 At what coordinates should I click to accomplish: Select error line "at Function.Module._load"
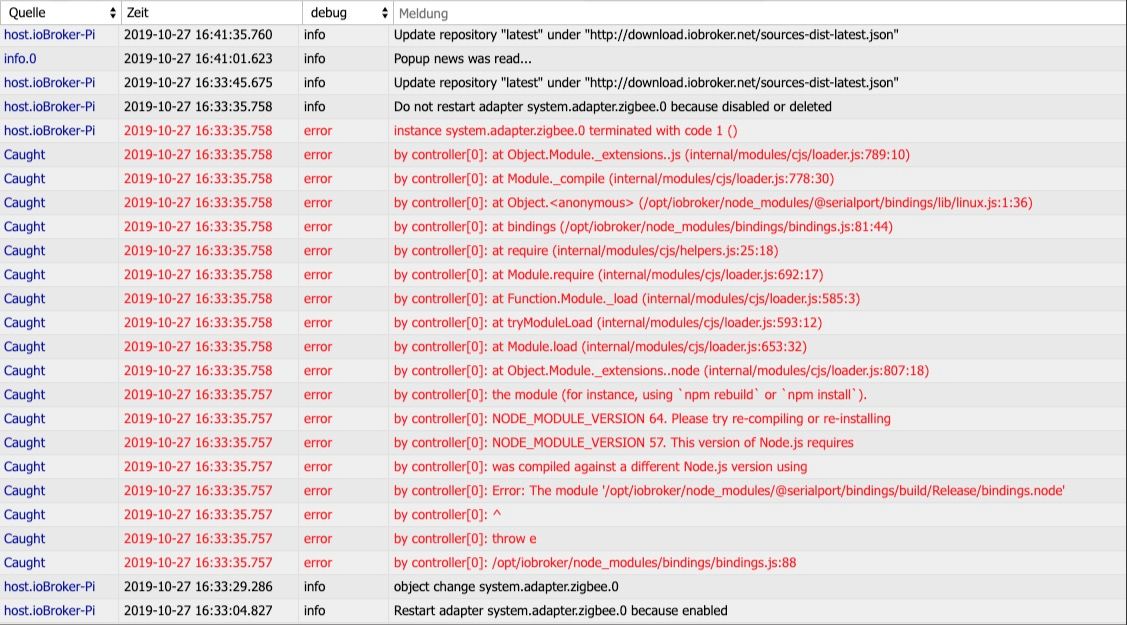coord(627,299)
